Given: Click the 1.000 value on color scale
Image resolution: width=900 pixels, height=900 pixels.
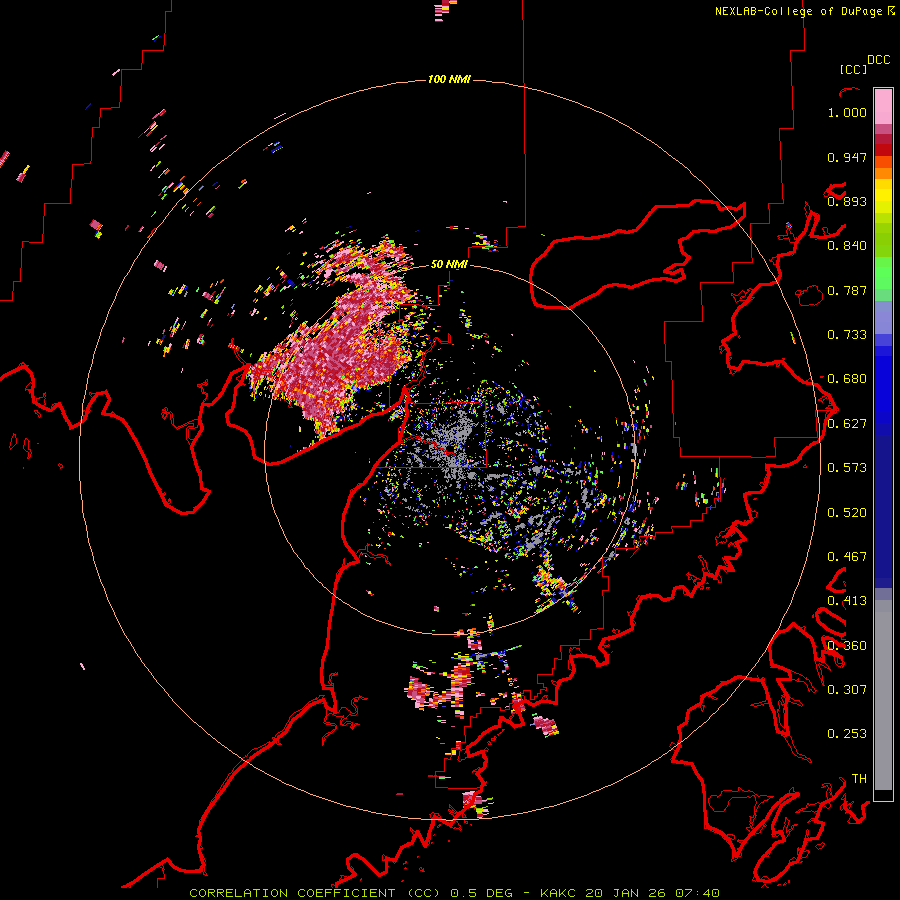Looking at the screenshot, I should click(847, 112).
